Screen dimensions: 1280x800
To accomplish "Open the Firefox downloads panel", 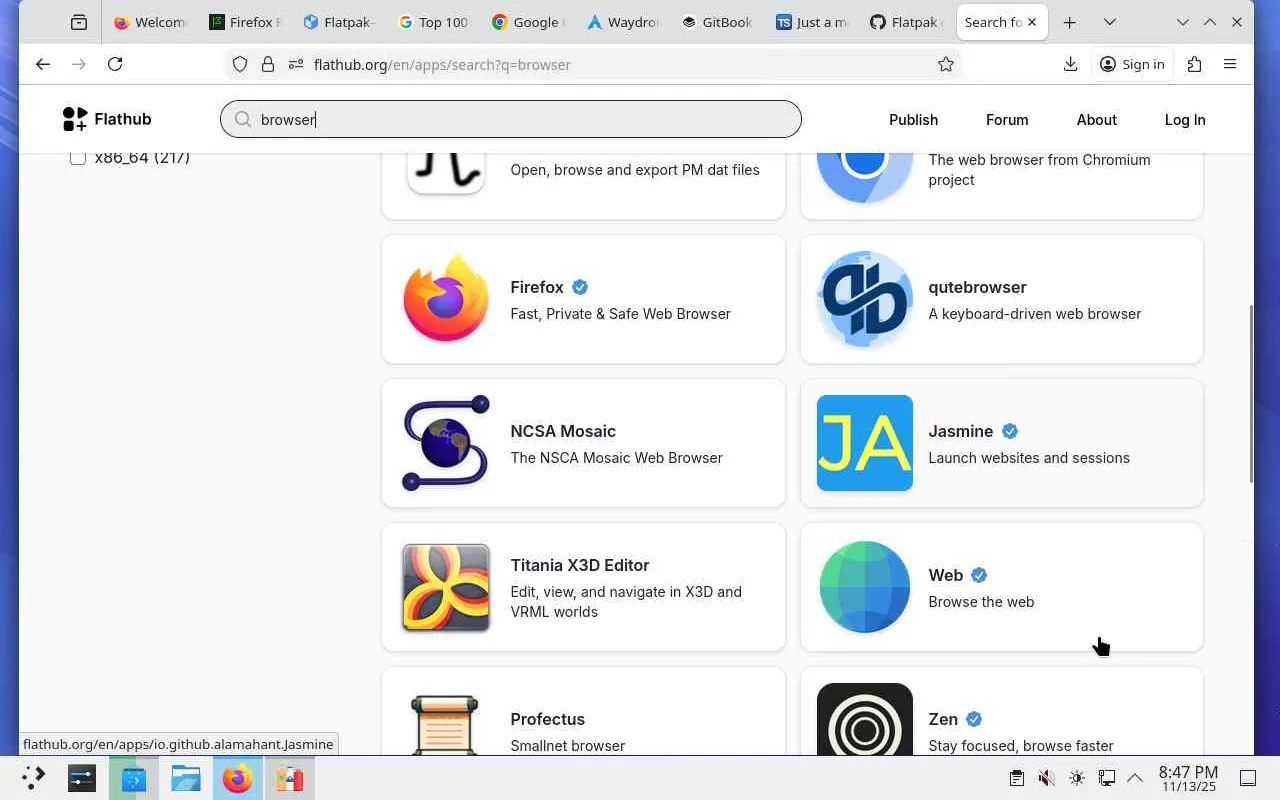I will click(x=1070, y=64).
